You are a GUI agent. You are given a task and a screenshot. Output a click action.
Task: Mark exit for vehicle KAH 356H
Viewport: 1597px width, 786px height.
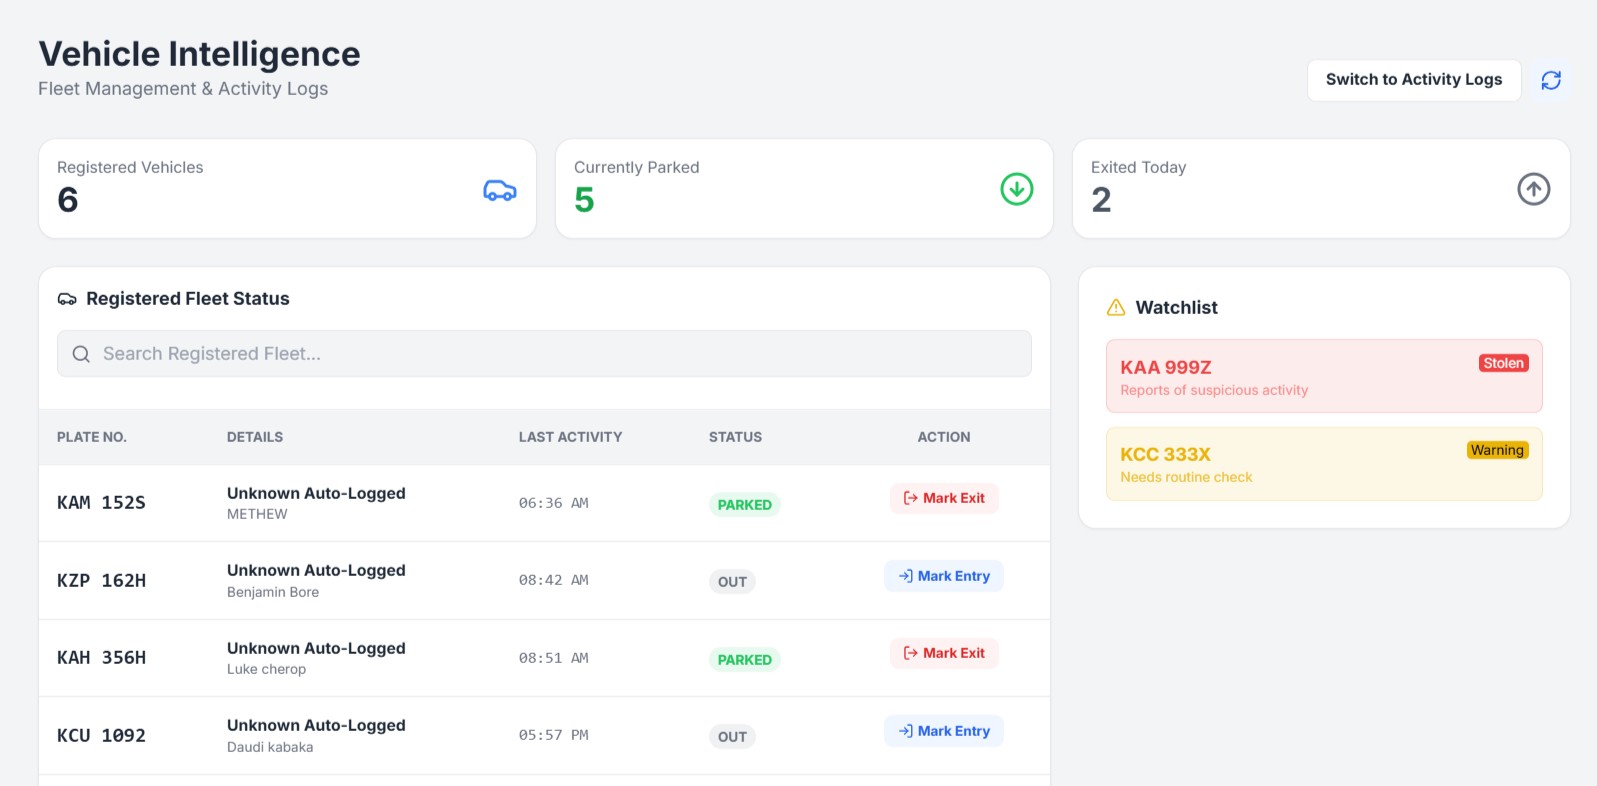click(x=944, y=653)
